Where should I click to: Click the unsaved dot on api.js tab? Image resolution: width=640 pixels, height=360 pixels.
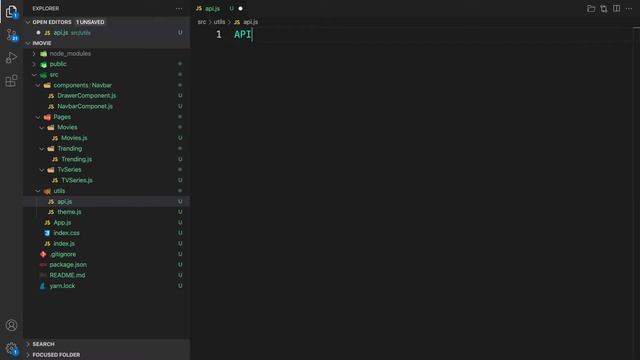tap(240, 9)
